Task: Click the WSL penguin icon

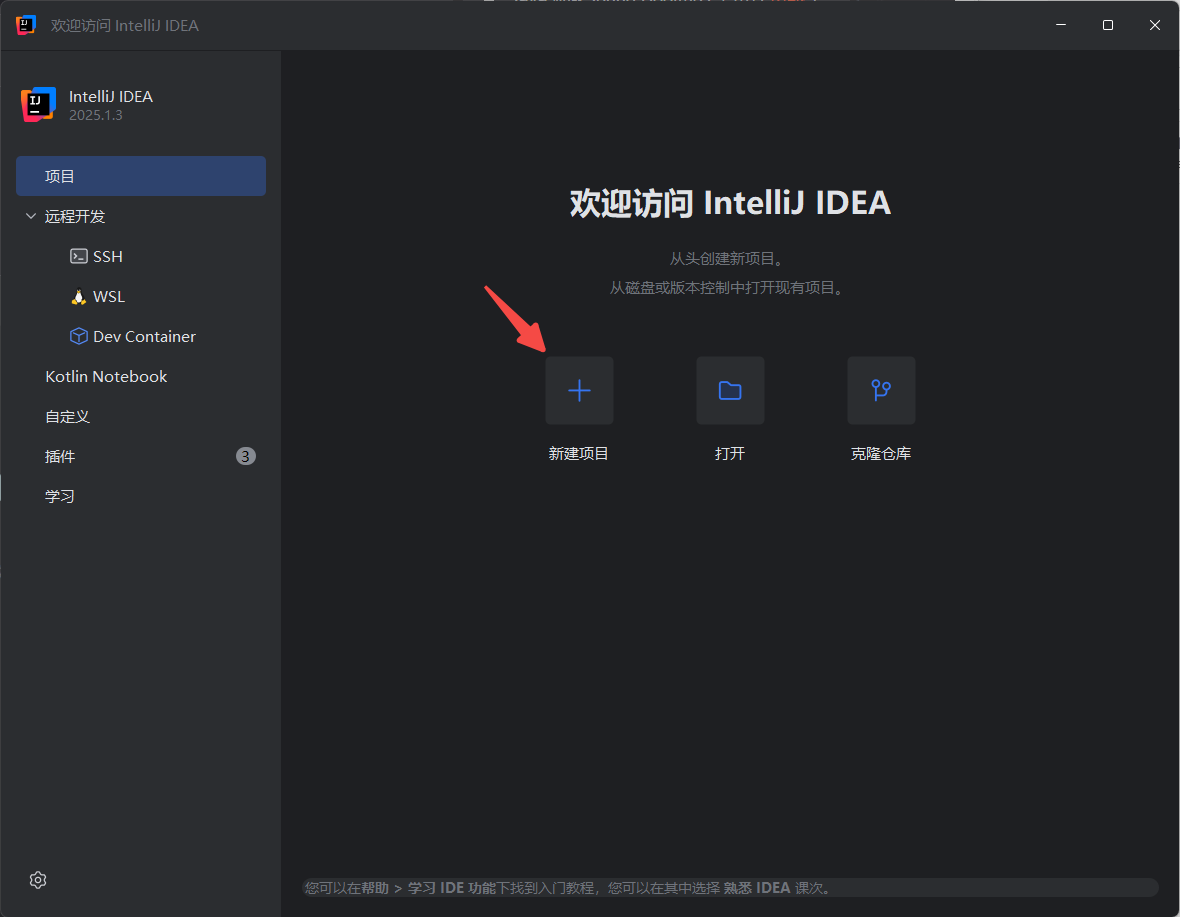Action: click(x=78, y=296)
